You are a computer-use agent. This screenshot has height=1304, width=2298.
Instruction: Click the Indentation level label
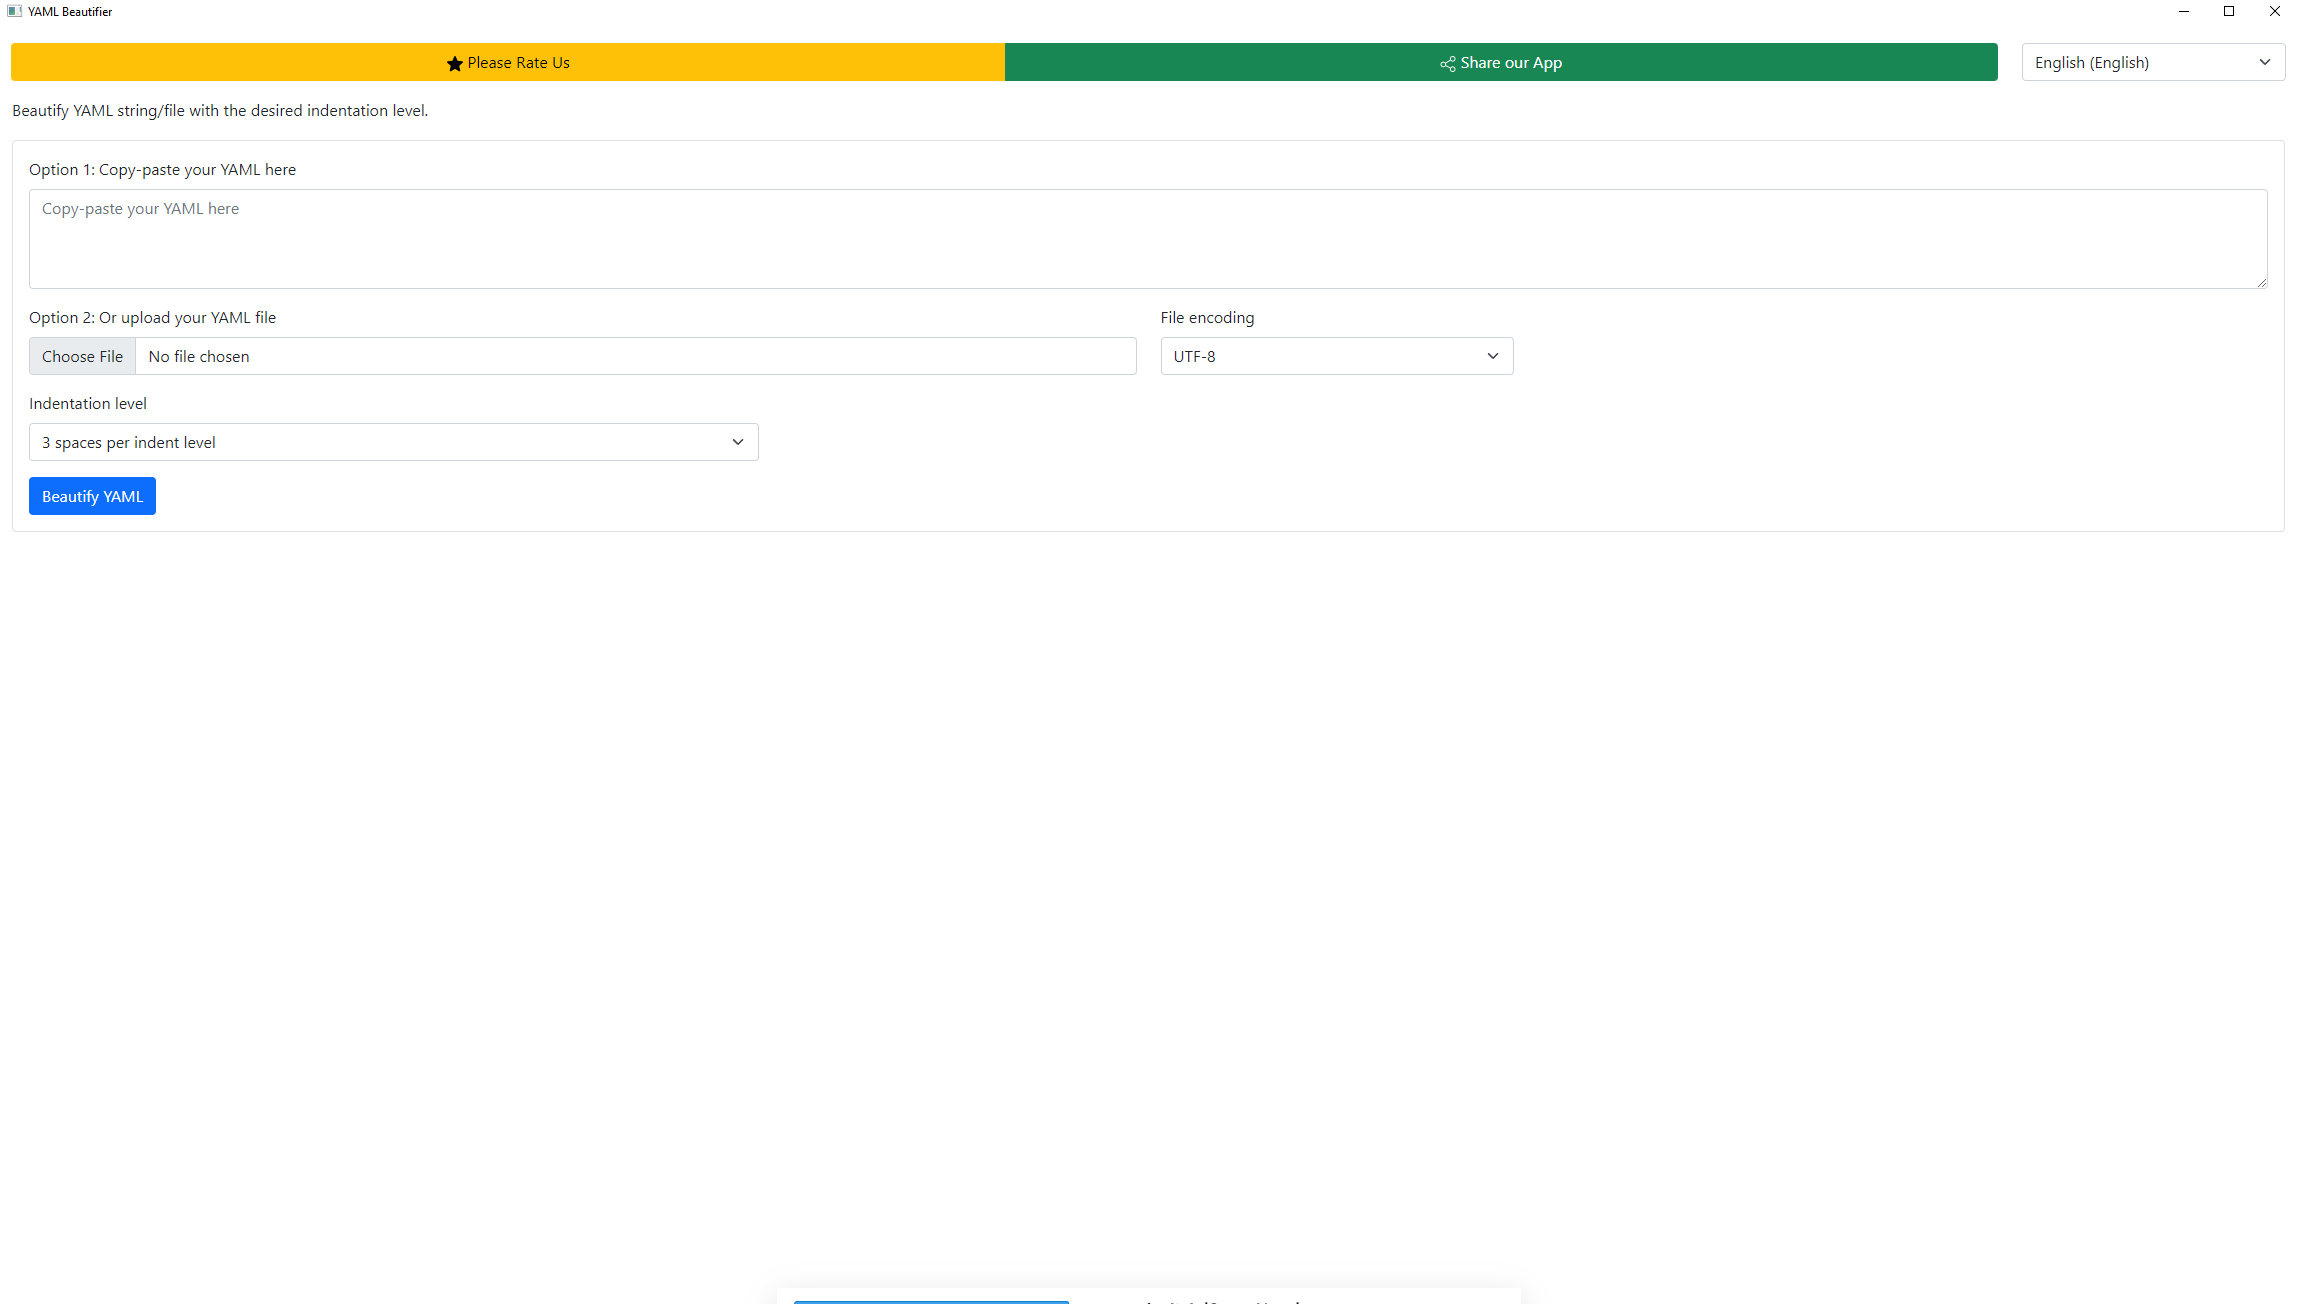88,404
